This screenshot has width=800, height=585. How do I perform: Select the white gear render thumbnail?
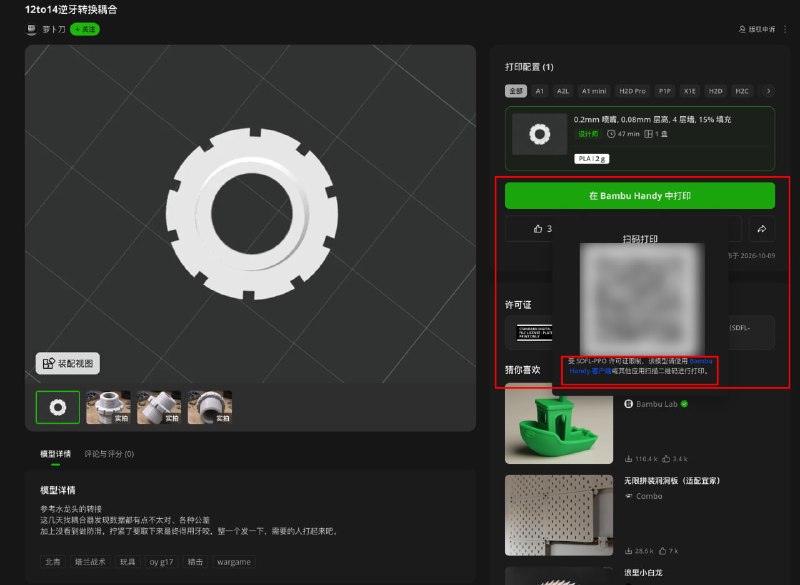[x=58, y=407]
